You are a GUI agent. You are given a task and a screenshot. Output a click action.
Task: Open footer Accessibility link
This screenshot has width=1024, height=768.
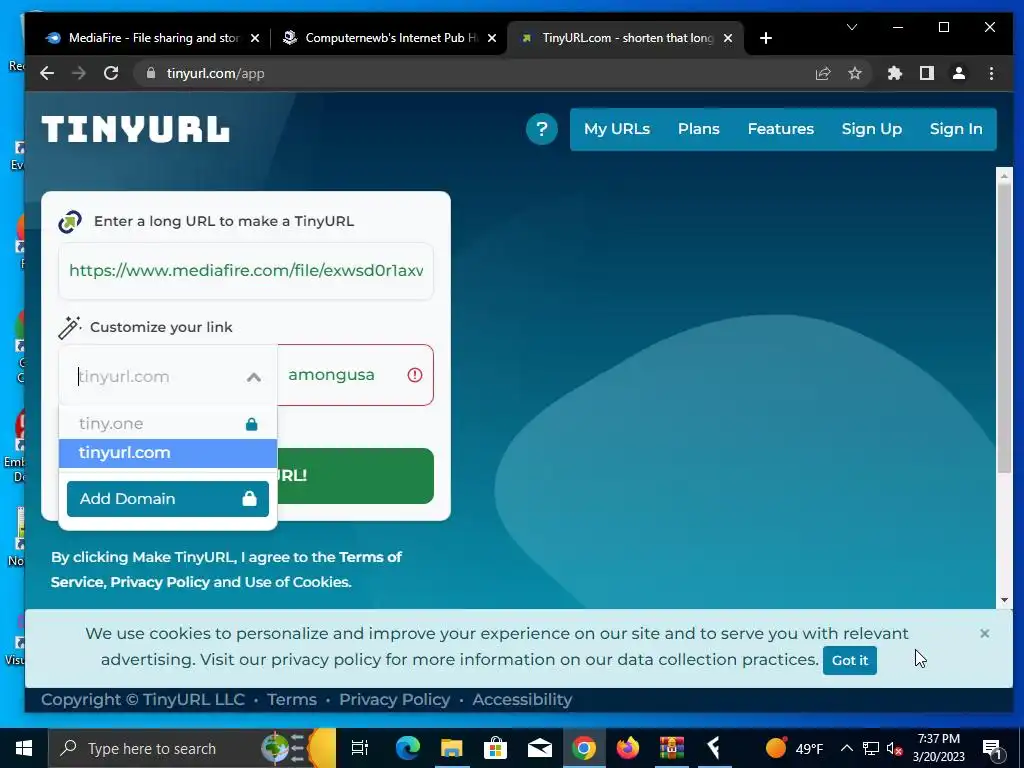pyautogui.click(x=522, y=699)
